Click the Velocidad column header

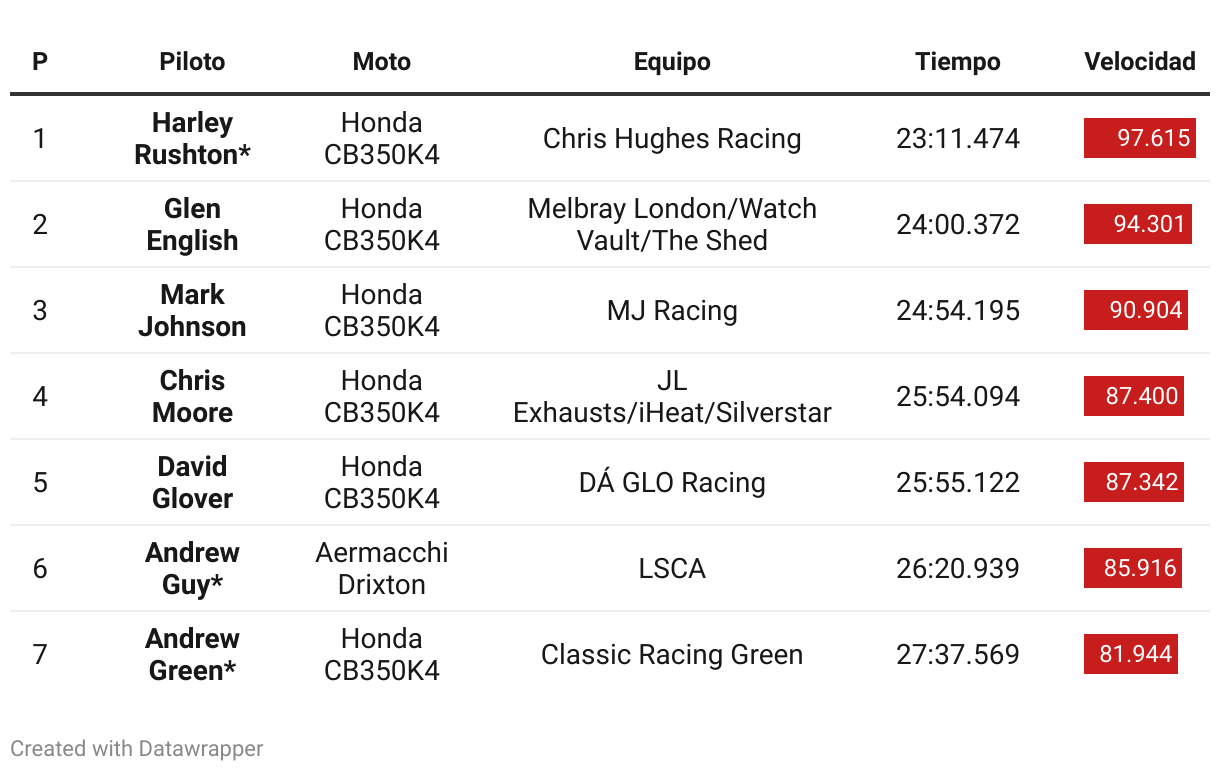(x=1139, y=62)
